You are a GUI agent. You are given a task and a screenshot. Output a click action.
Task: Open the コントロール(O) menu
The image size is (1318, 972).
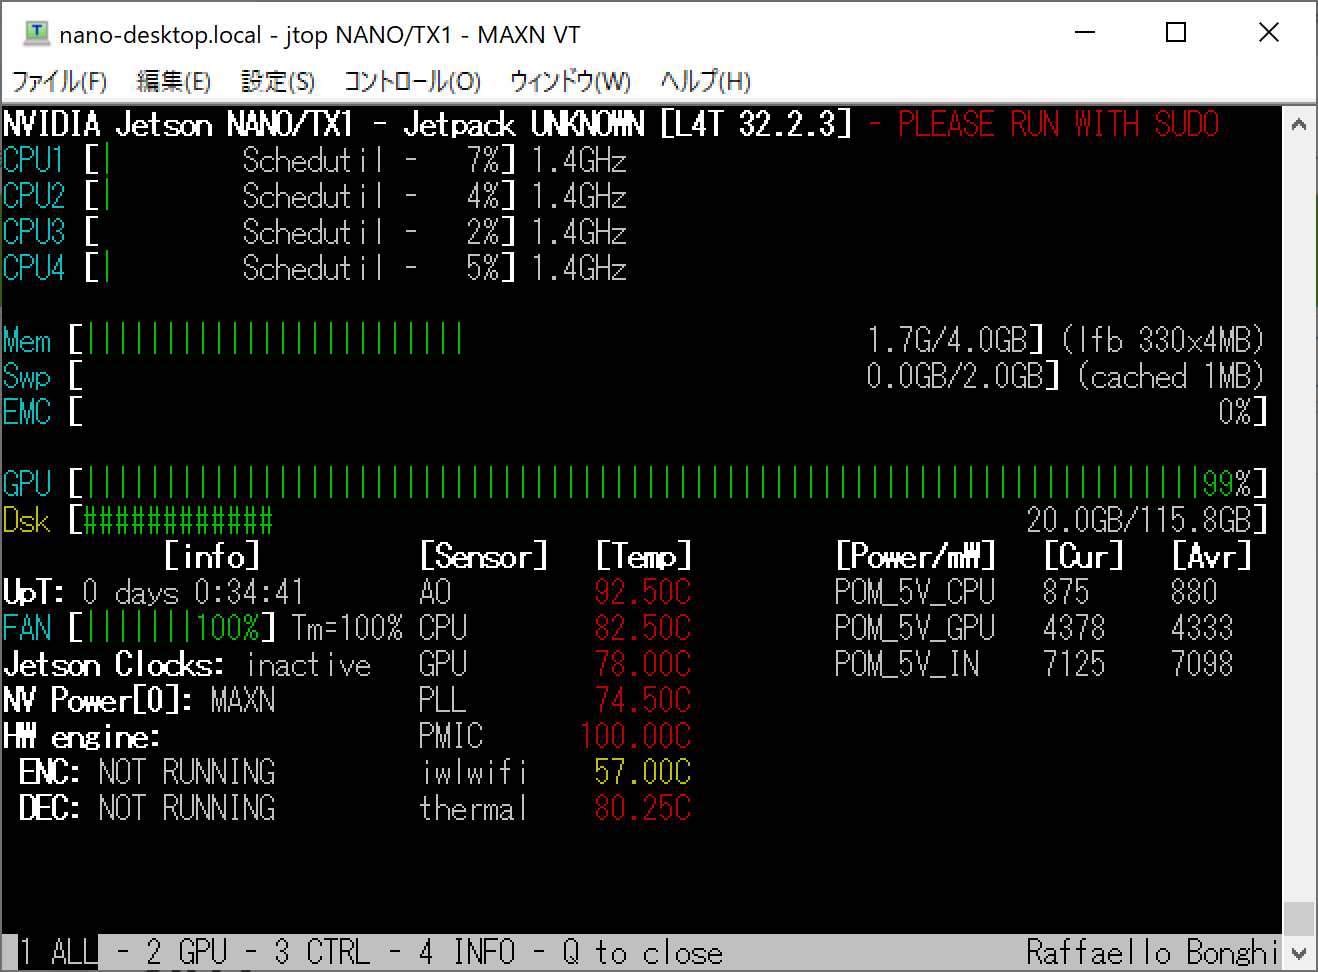pyautogui.click(x=411, y=81)
